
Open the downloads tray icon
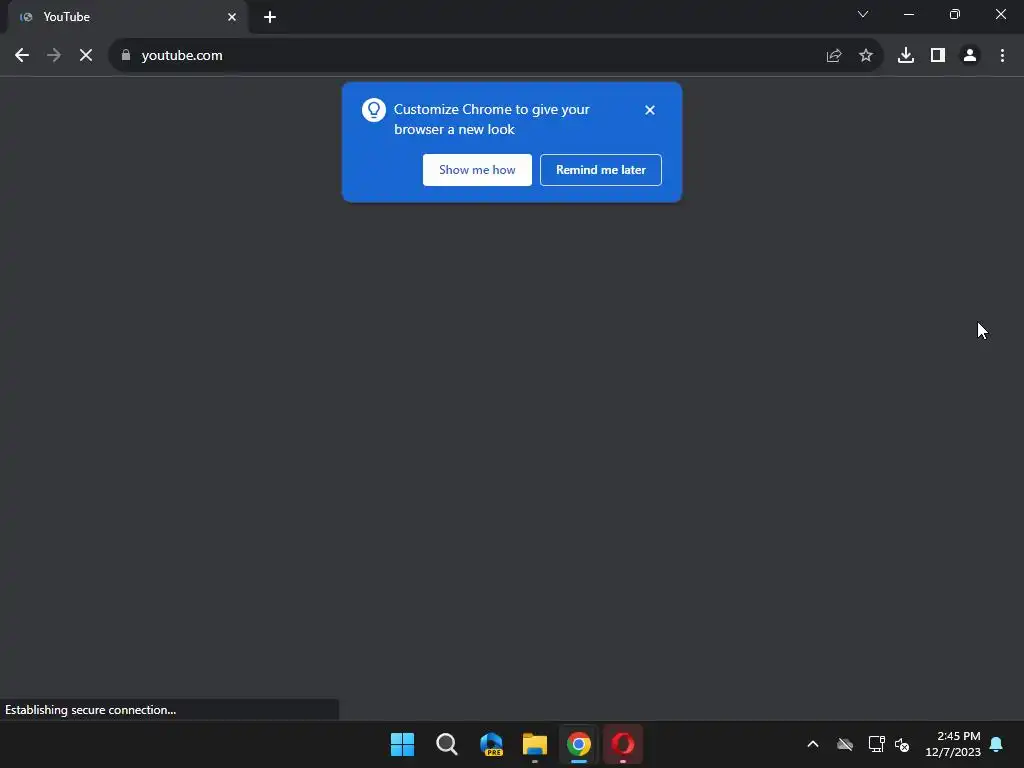[x=906, y=56]
